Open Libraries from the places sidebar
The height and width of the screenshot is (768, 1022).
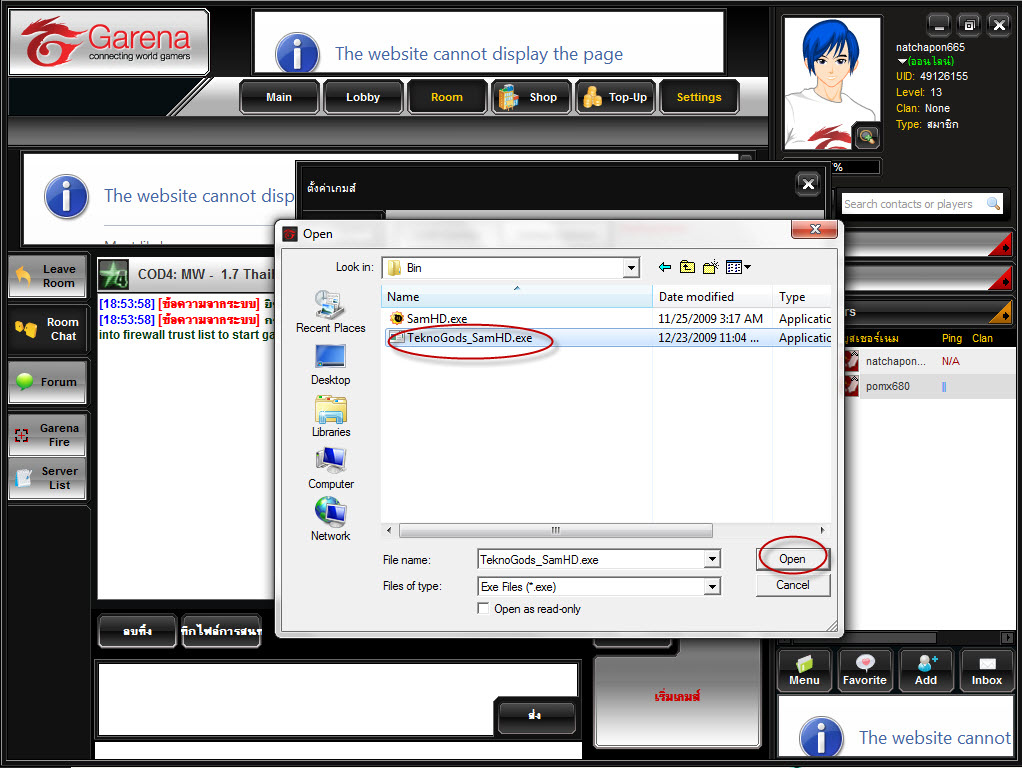point(330,417)
